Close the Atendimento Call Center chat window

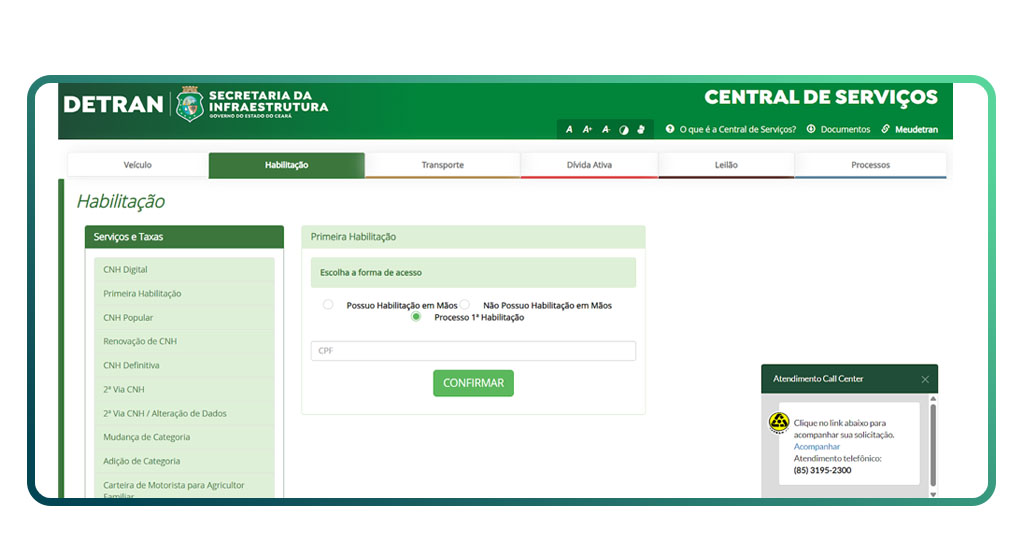(x=925, y=379)
